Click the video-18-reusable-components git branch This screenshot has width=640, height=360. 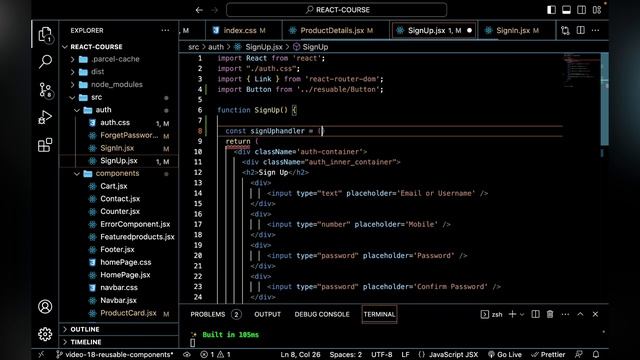(115, 354)
